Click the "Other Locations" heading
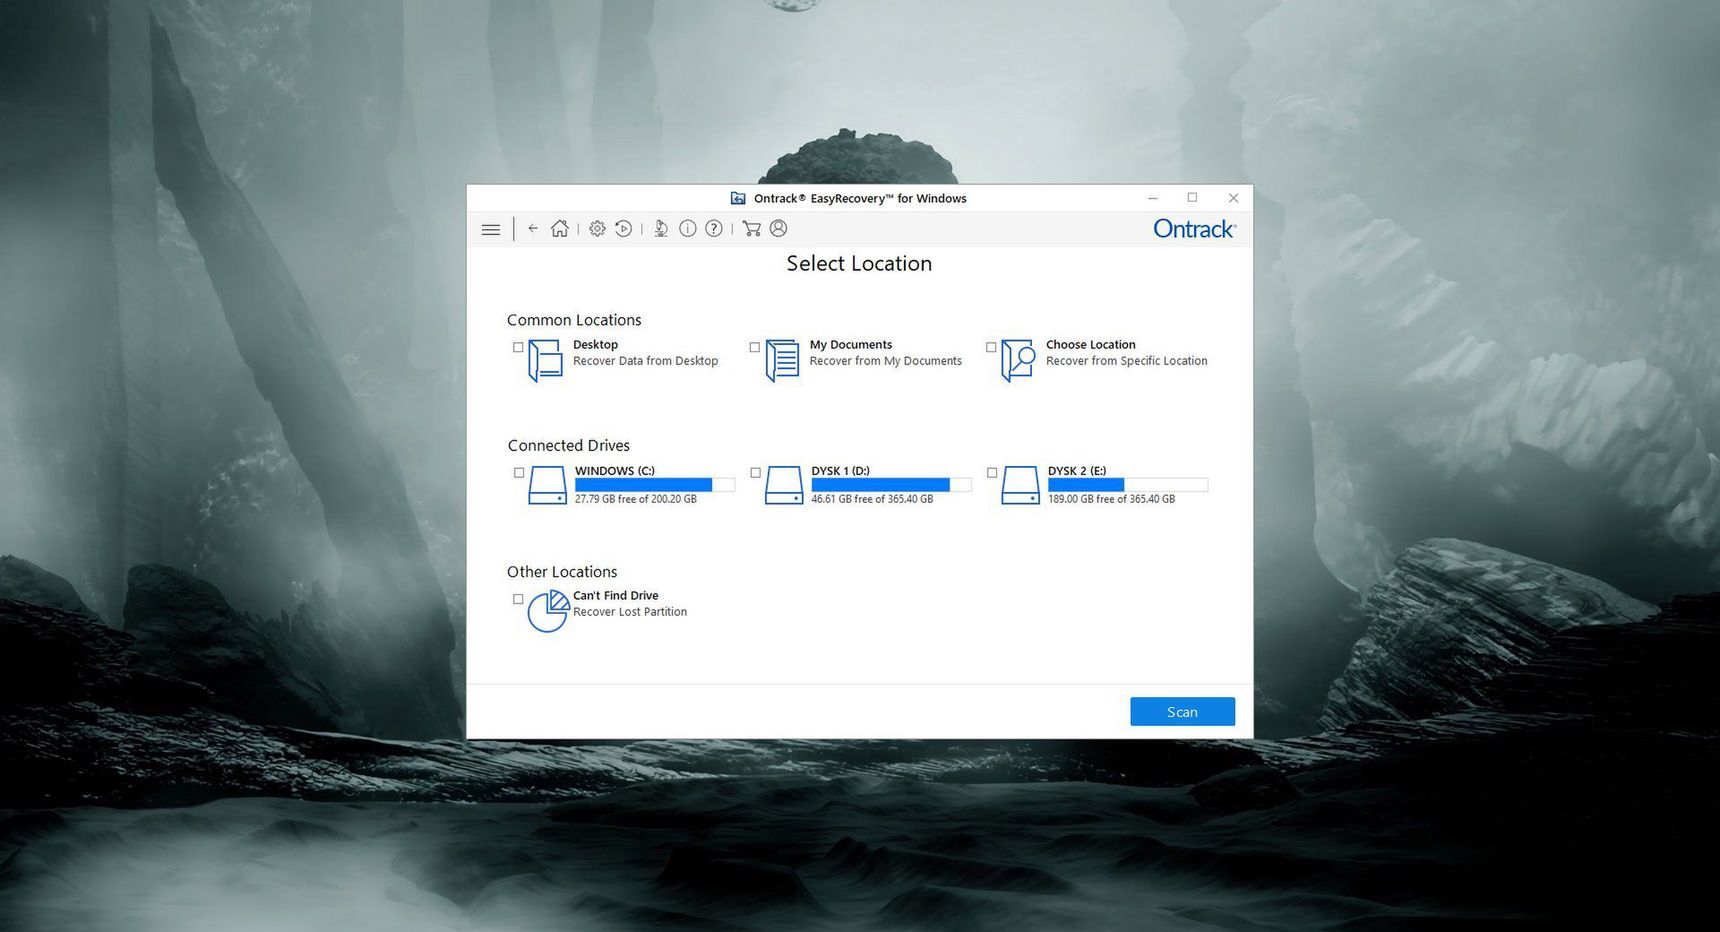1720x932 pixels. point(562,572)
